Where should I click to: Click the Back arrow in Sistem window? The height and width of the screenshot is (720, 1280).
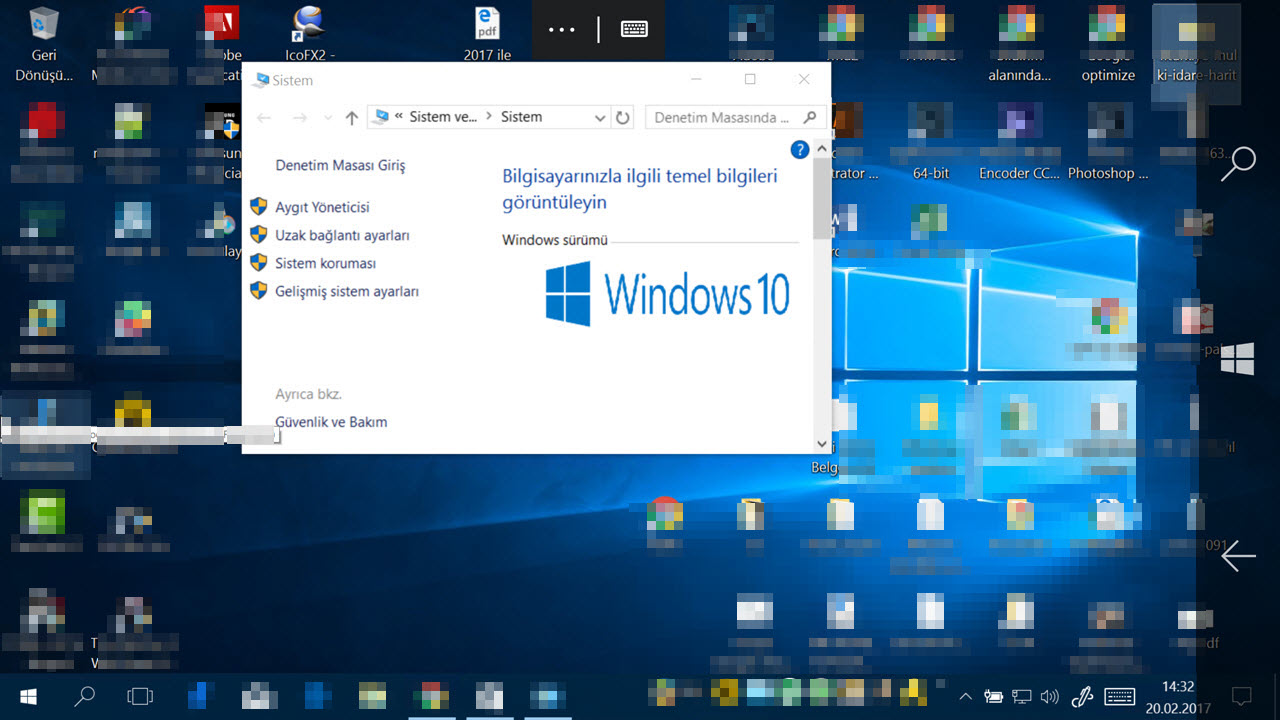click(264, 118)
